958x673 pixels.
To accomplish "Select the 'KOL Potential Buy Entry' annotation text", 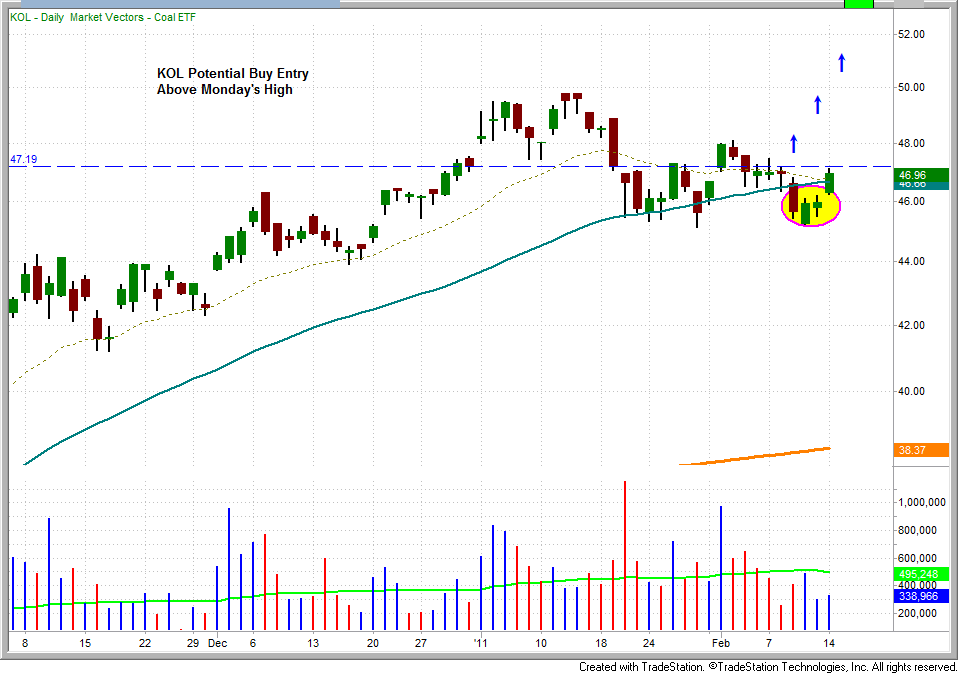I will click(x=233, y=73).
